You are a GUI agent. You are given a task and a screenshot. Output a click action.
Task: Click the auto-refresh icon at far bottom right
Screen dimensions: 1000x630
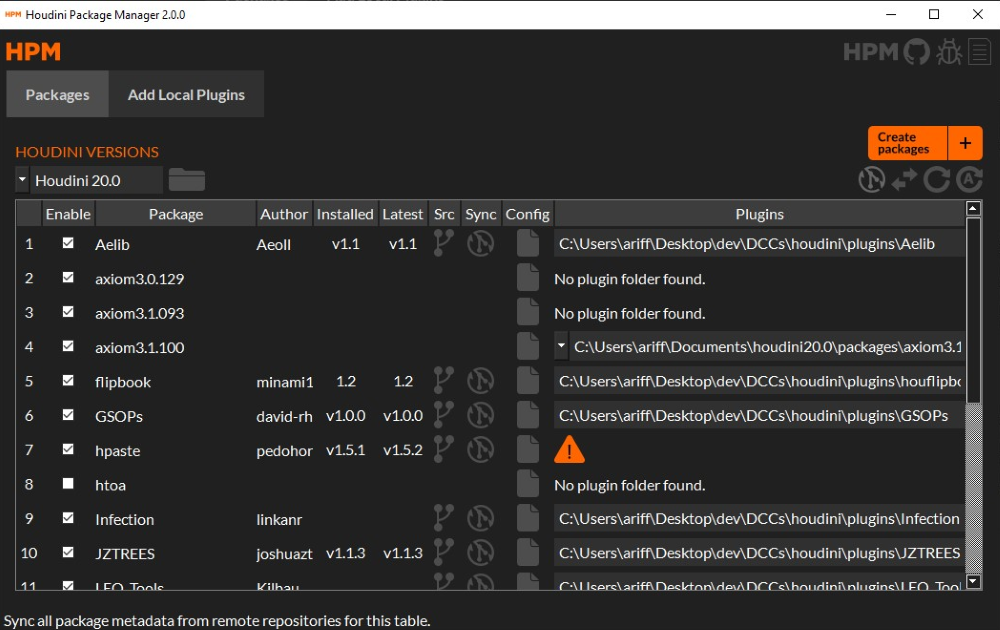[968, 180]
